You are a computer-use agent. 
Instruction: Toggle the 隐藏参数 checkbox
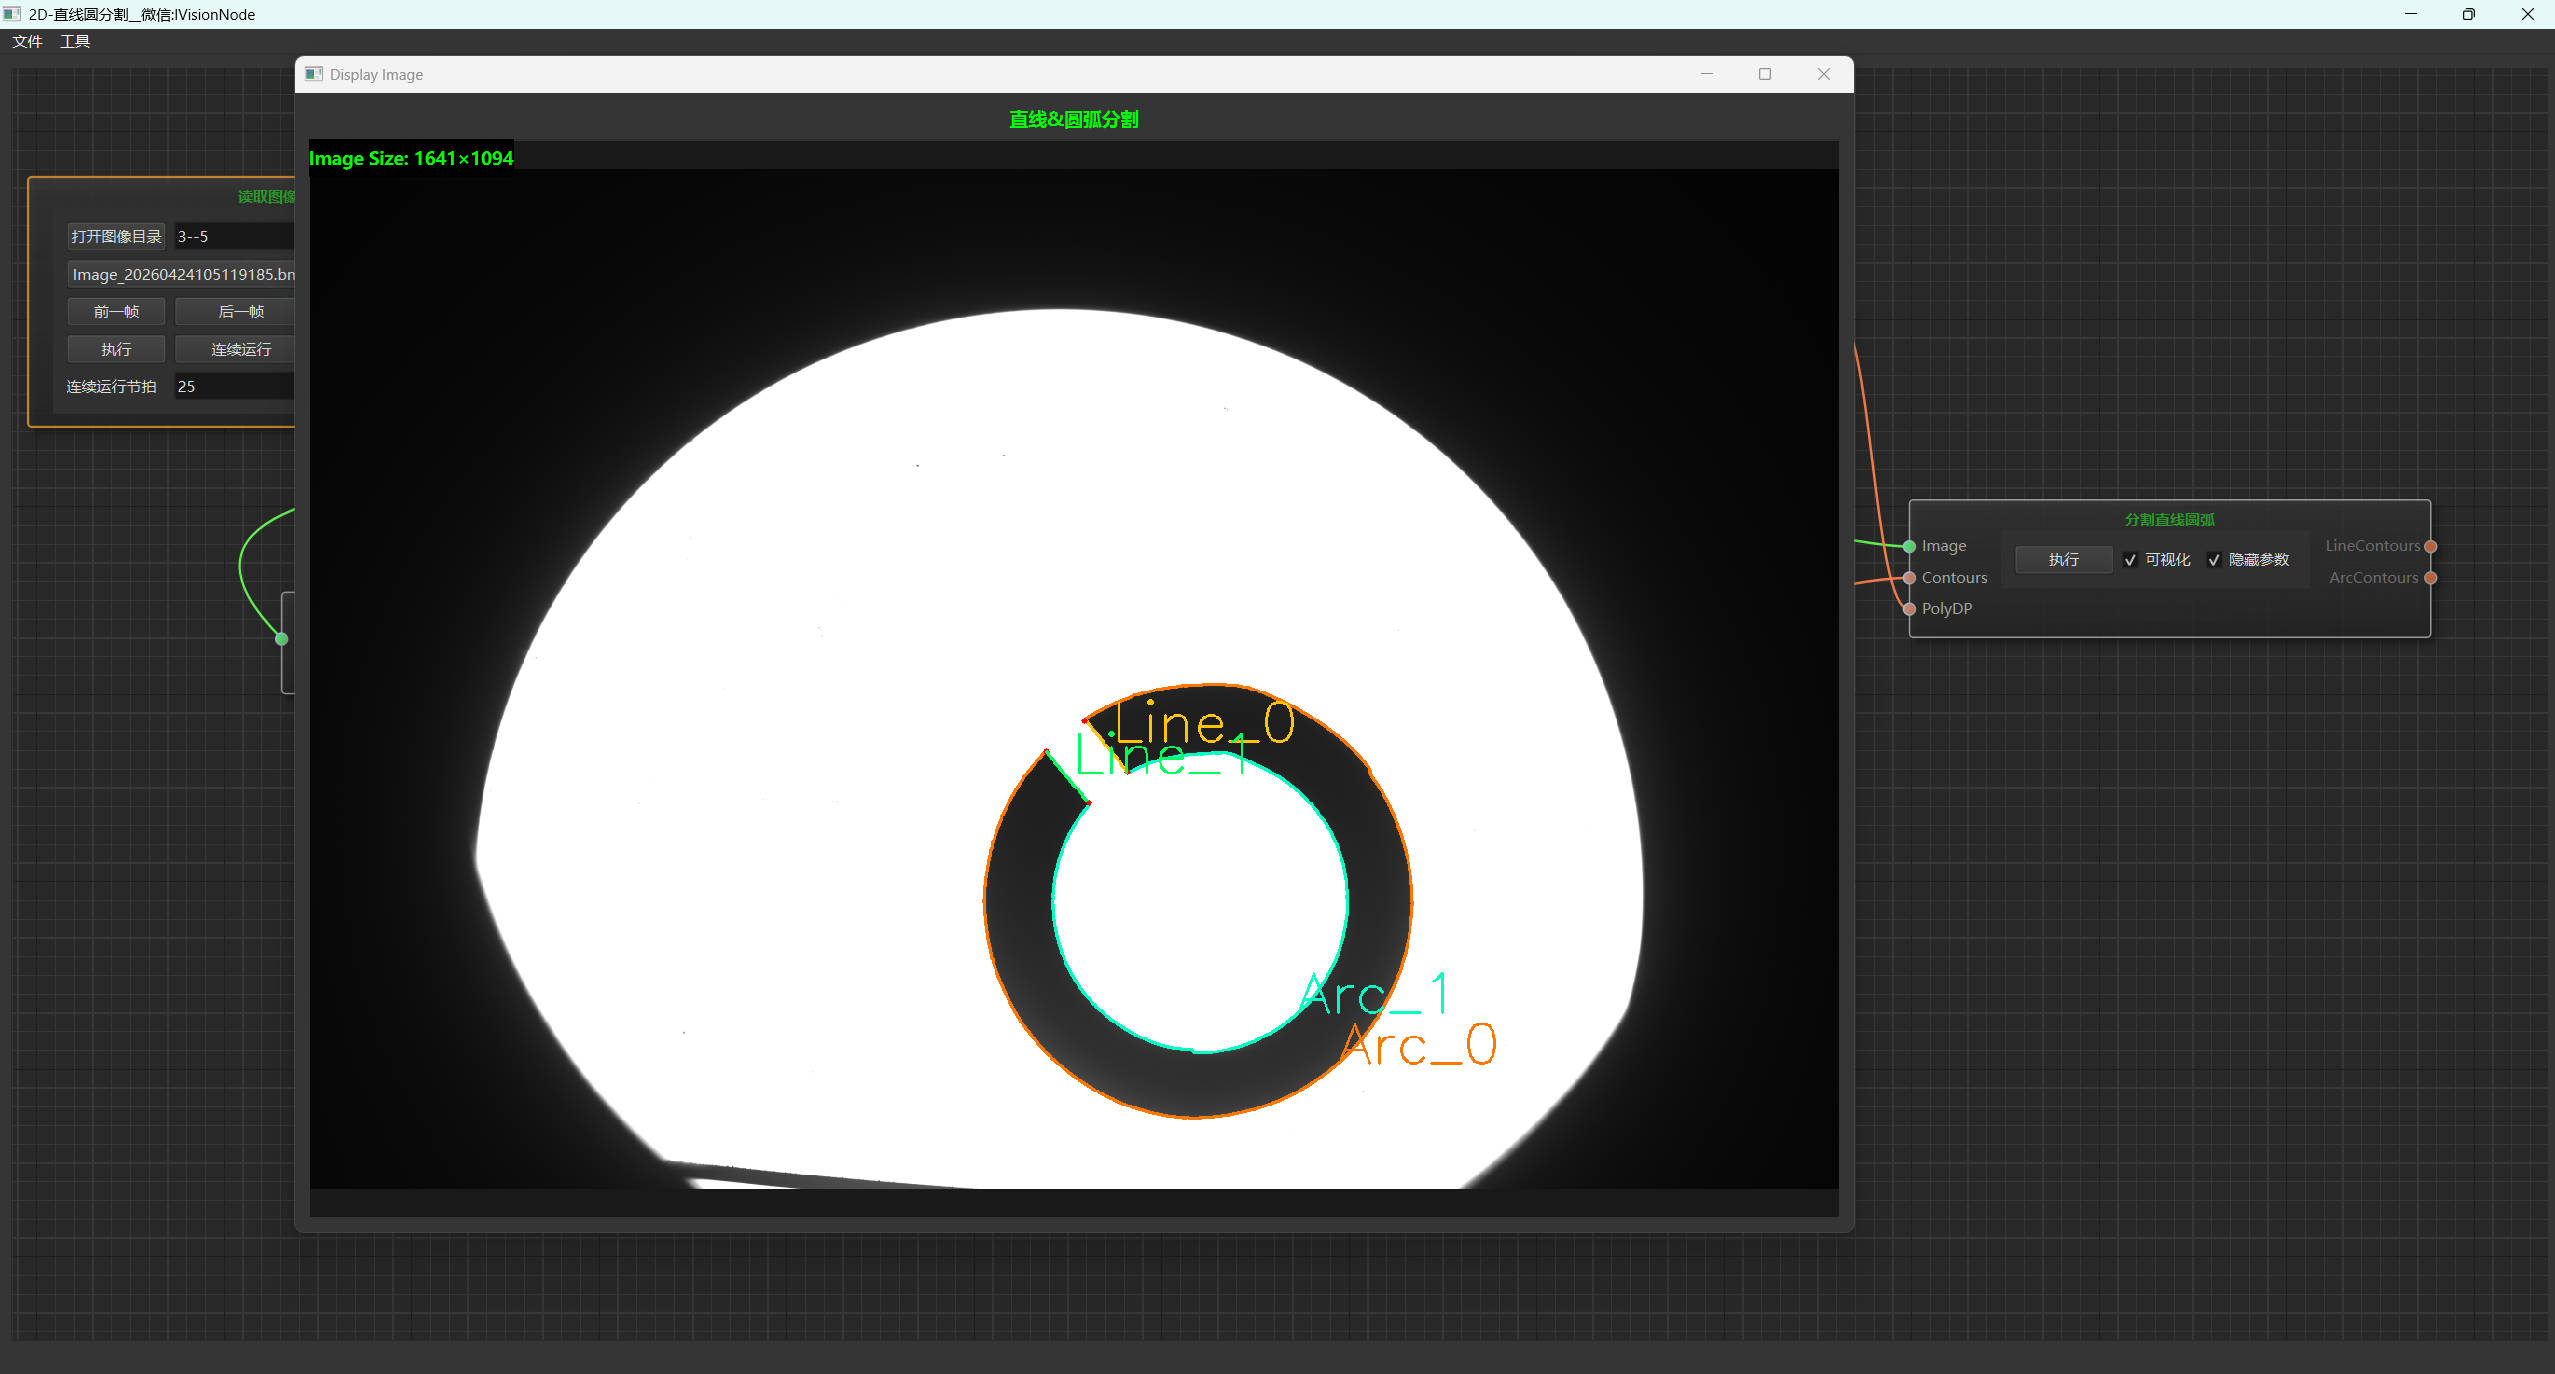(2214, 560)
